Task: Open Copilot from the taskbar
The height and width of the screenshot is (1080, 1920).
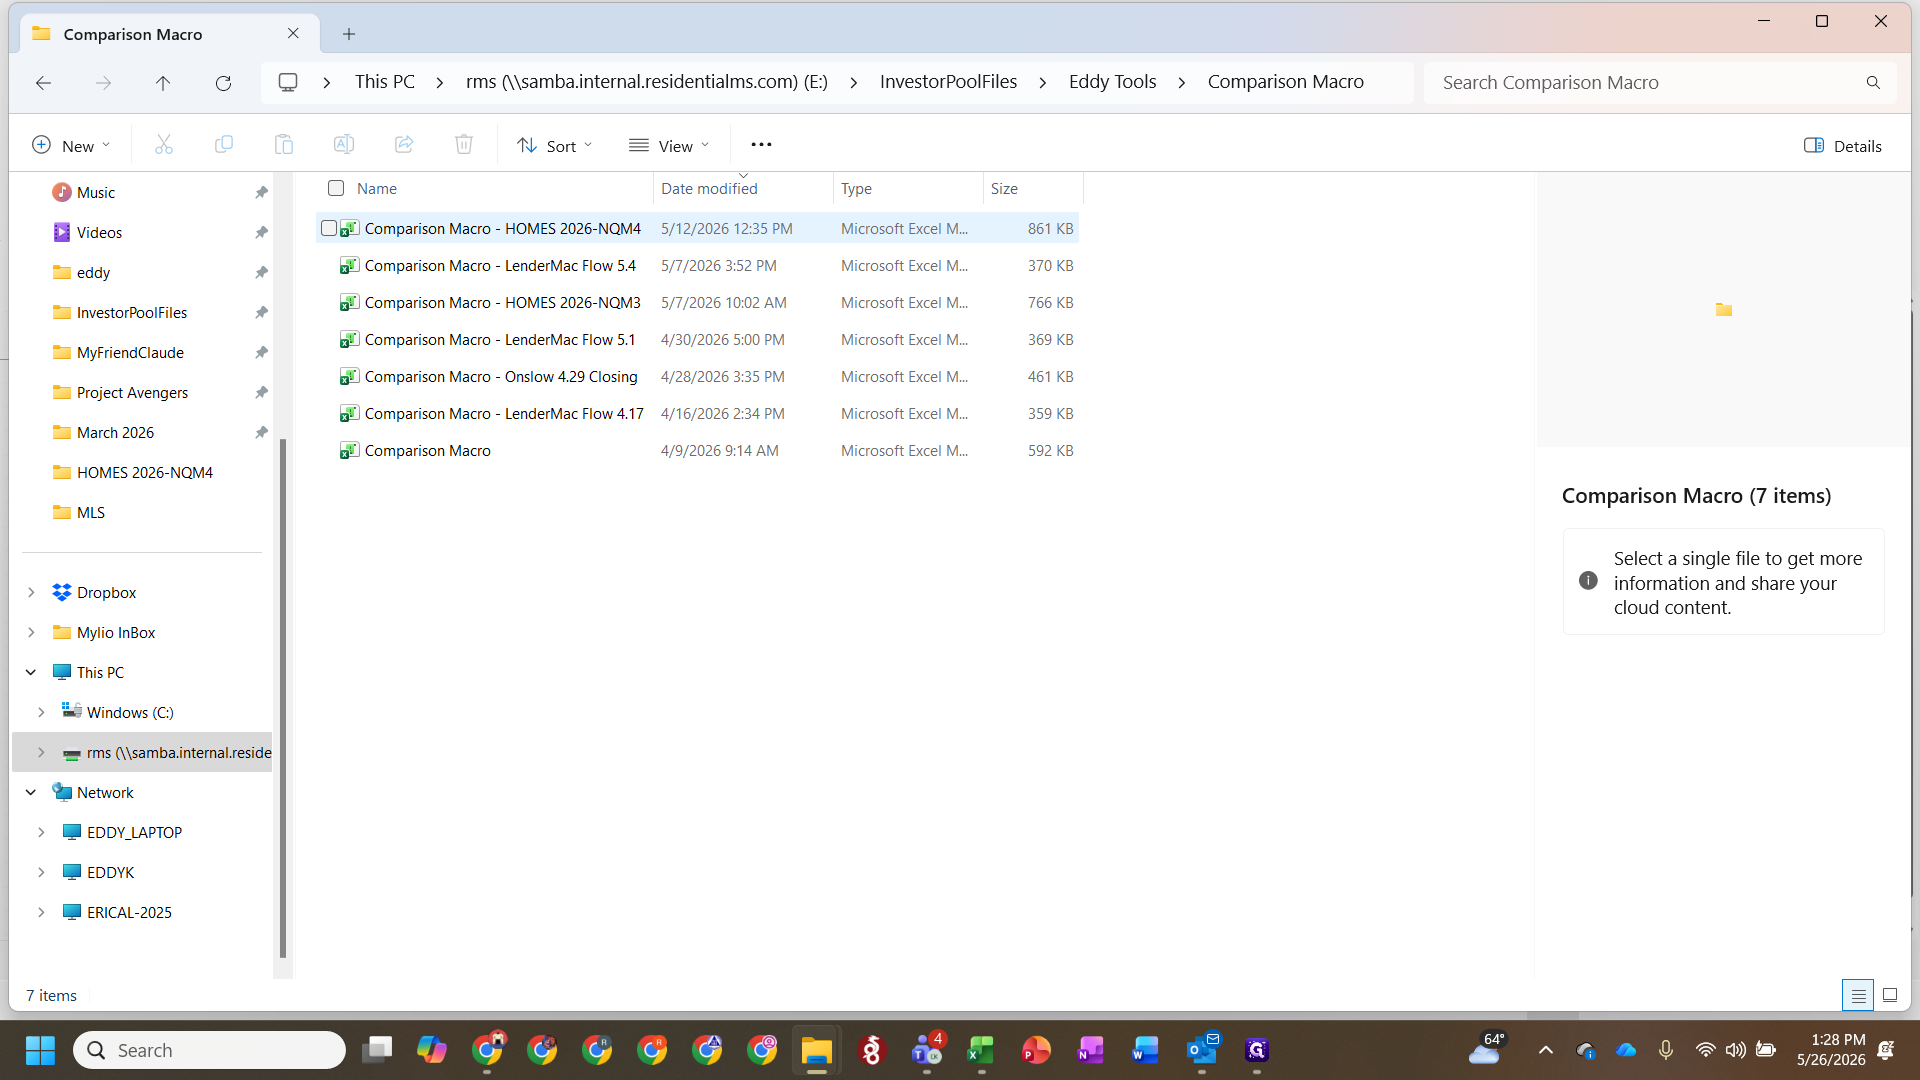Action: [432, 1050]
